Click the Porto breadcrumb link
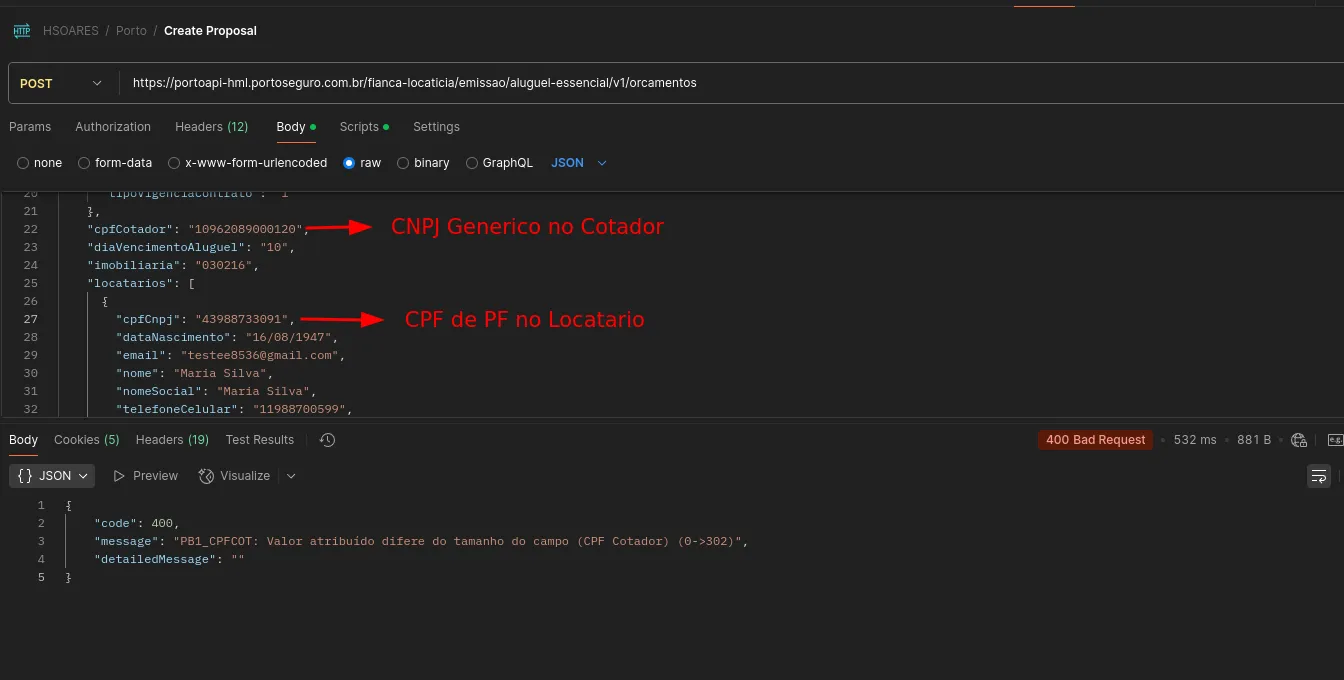1344x680 pixels. point(131,31)
